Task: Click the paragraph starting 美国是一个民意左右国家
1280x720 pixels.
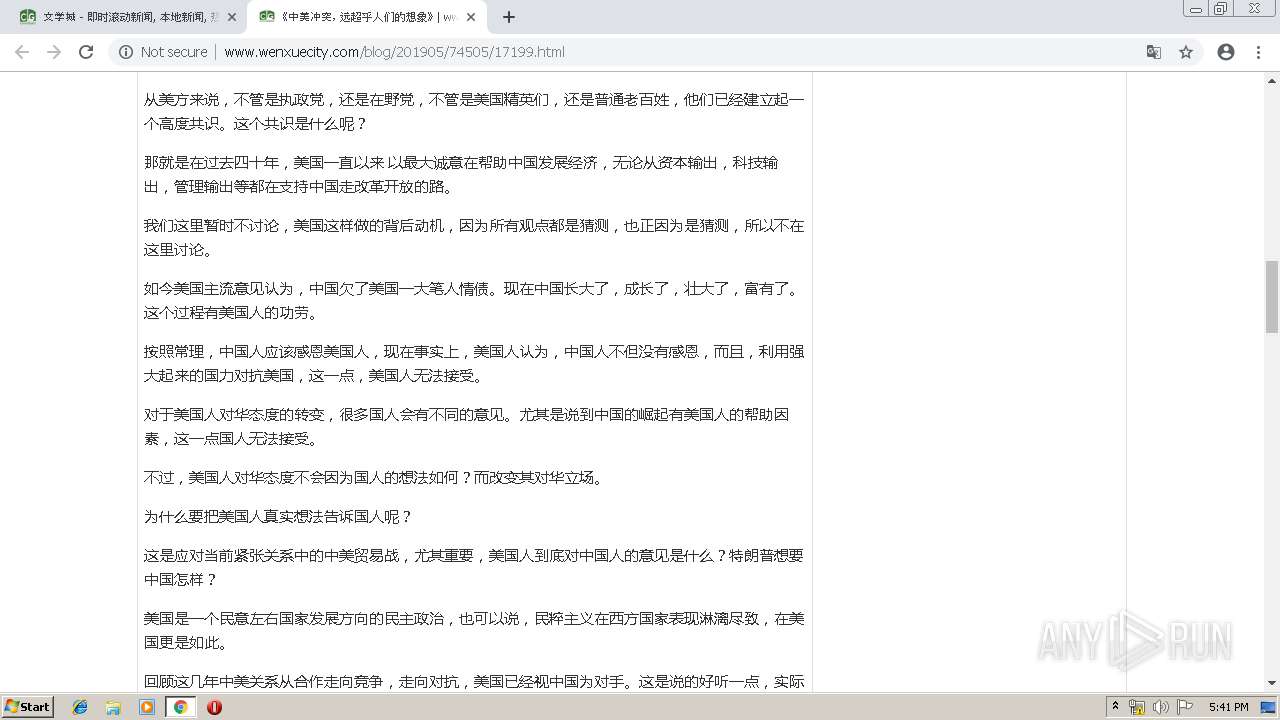Action: (x=474, y=630)
